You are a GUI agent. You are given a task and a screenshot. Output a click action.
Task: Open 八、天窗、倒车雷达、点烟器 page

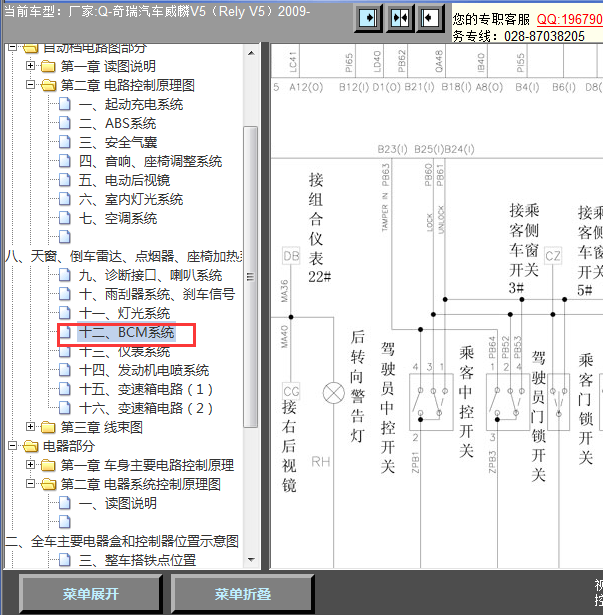(x=124, y=256)
